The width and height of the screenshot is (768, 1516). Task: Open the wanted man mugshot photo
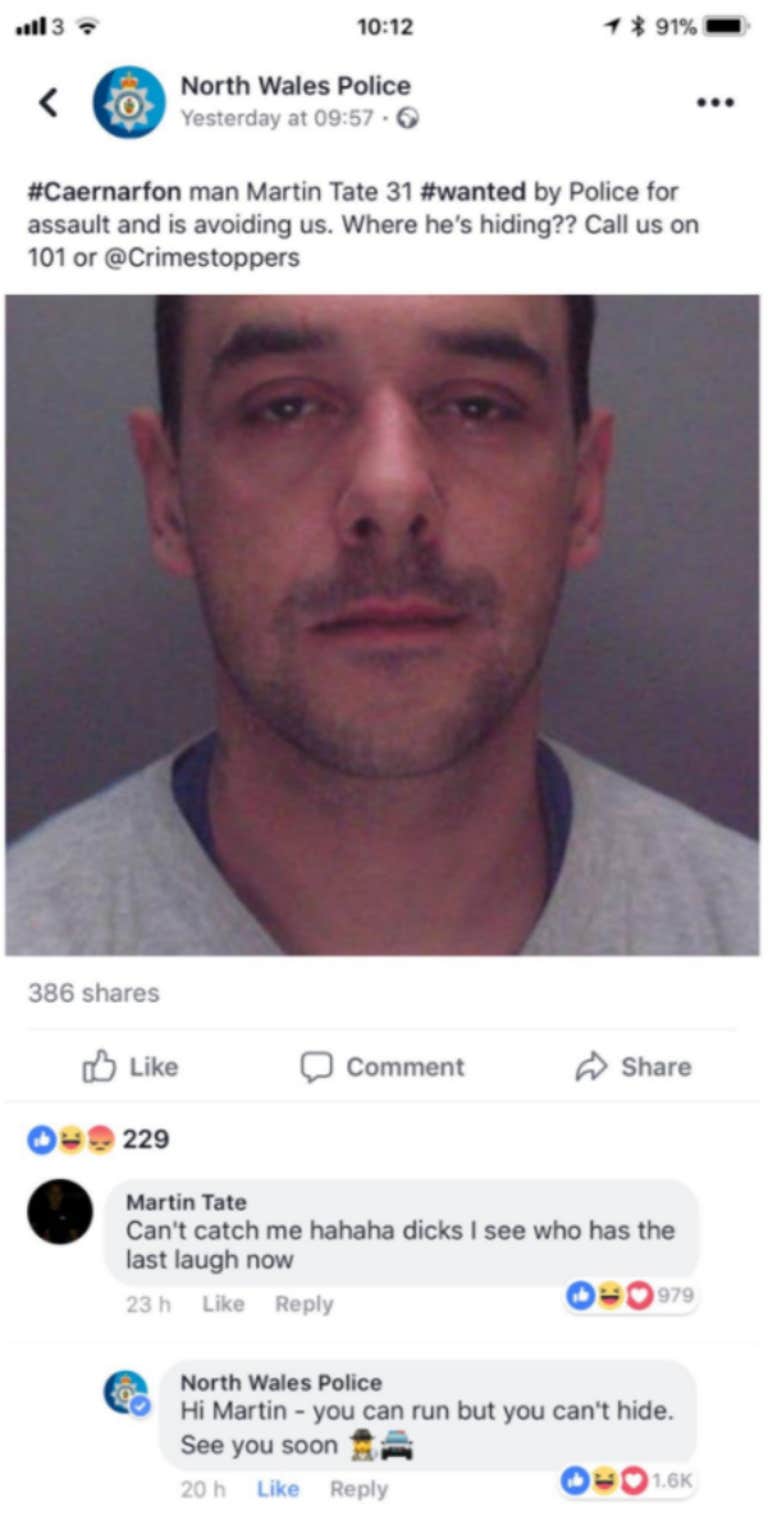382,625
